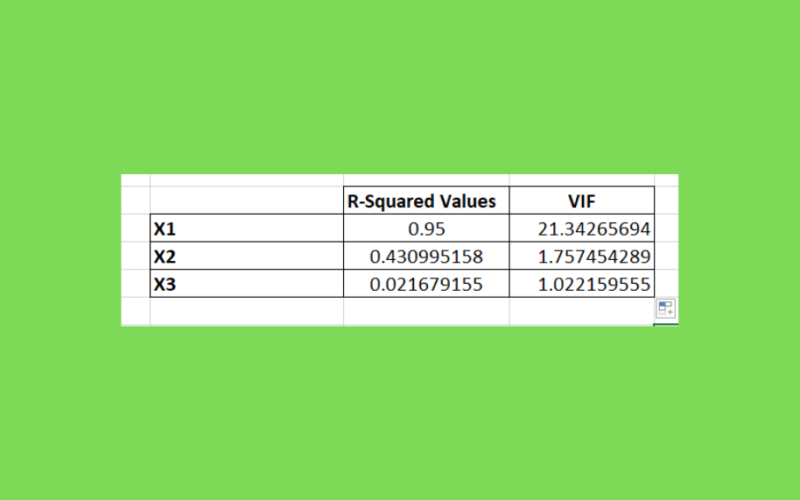The width and height of the screenshot is (800, 500).
Task: Click the narrow empty cell left of X1
Action: [x=136, y=228]
